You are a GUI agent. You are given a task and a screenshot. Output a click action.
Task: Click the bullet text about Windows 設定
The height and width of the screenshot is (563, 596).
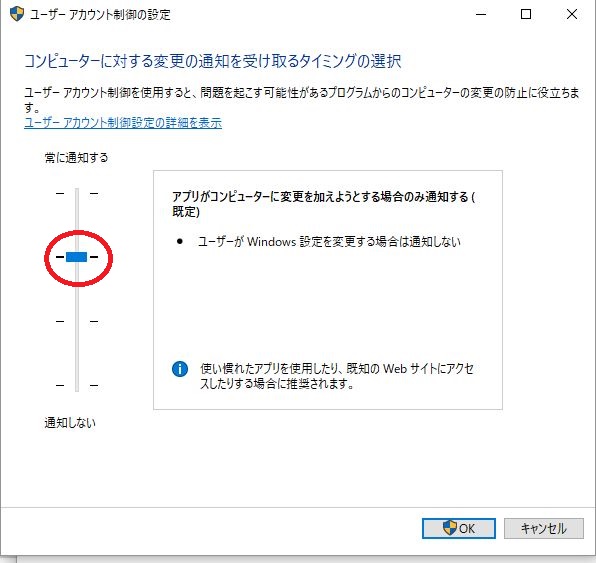point(329,242)
